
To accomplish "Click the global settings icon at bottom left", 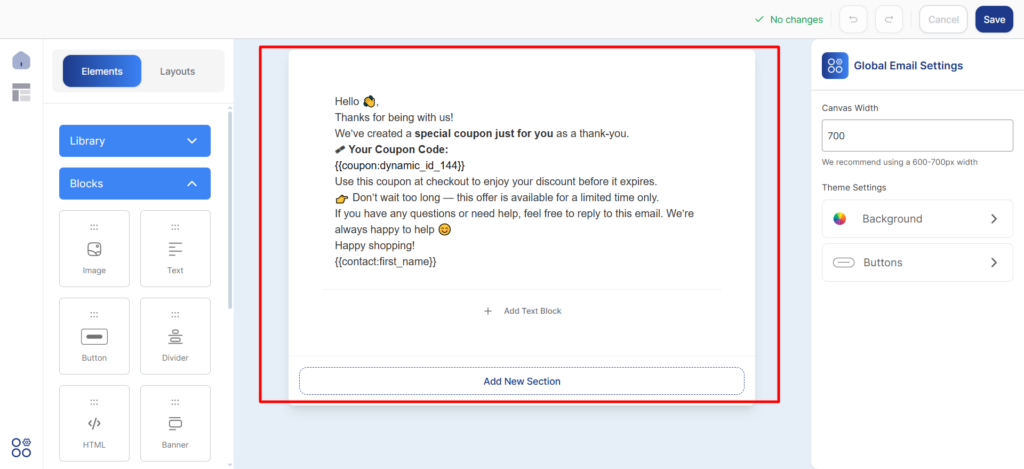I will coord(21,447).
